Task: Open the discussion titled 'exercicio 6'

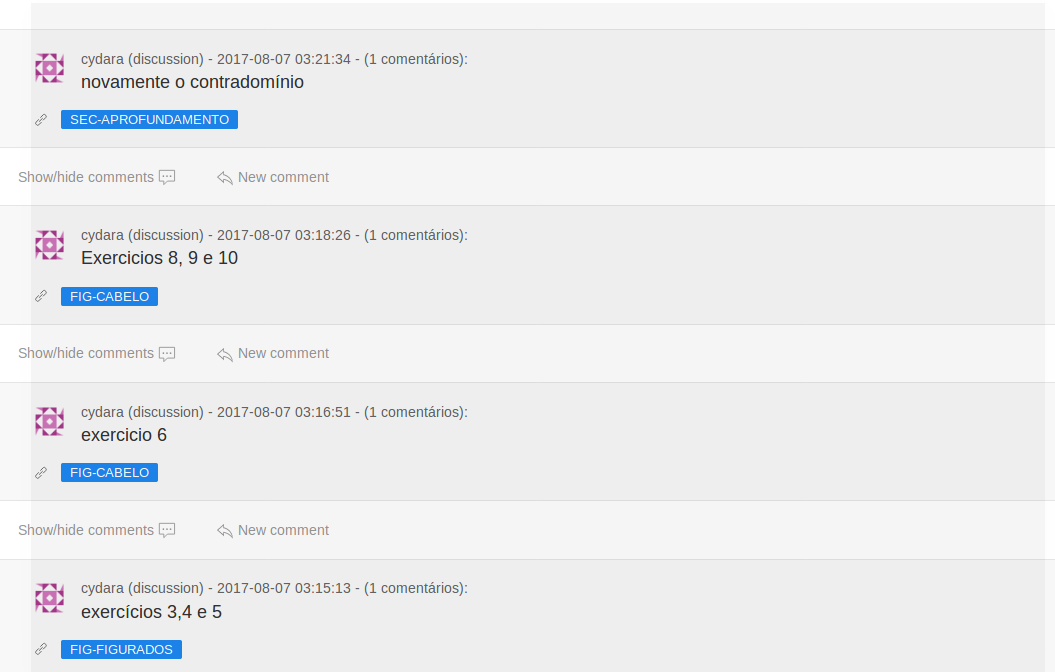Action: (124, 435)
